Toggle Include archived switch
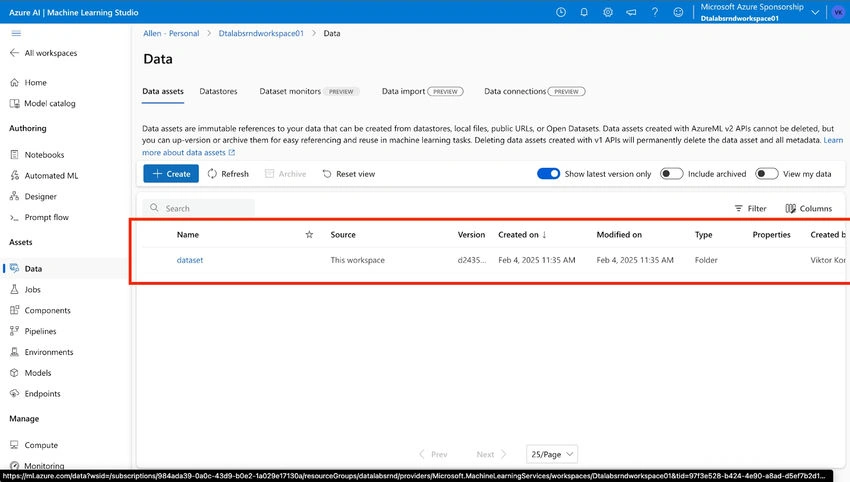 pos(671,173)
